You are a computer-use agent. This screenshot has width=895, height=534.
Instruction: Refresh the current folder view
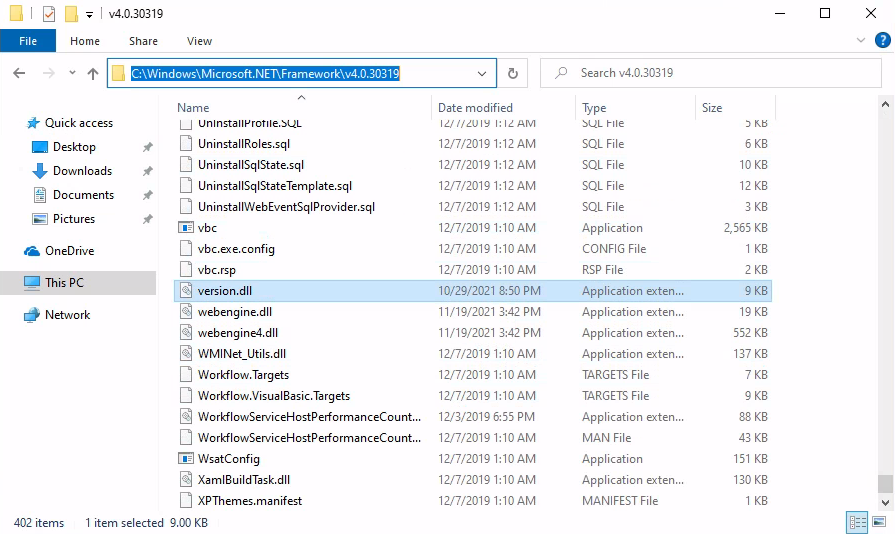[x=513, y=73]
